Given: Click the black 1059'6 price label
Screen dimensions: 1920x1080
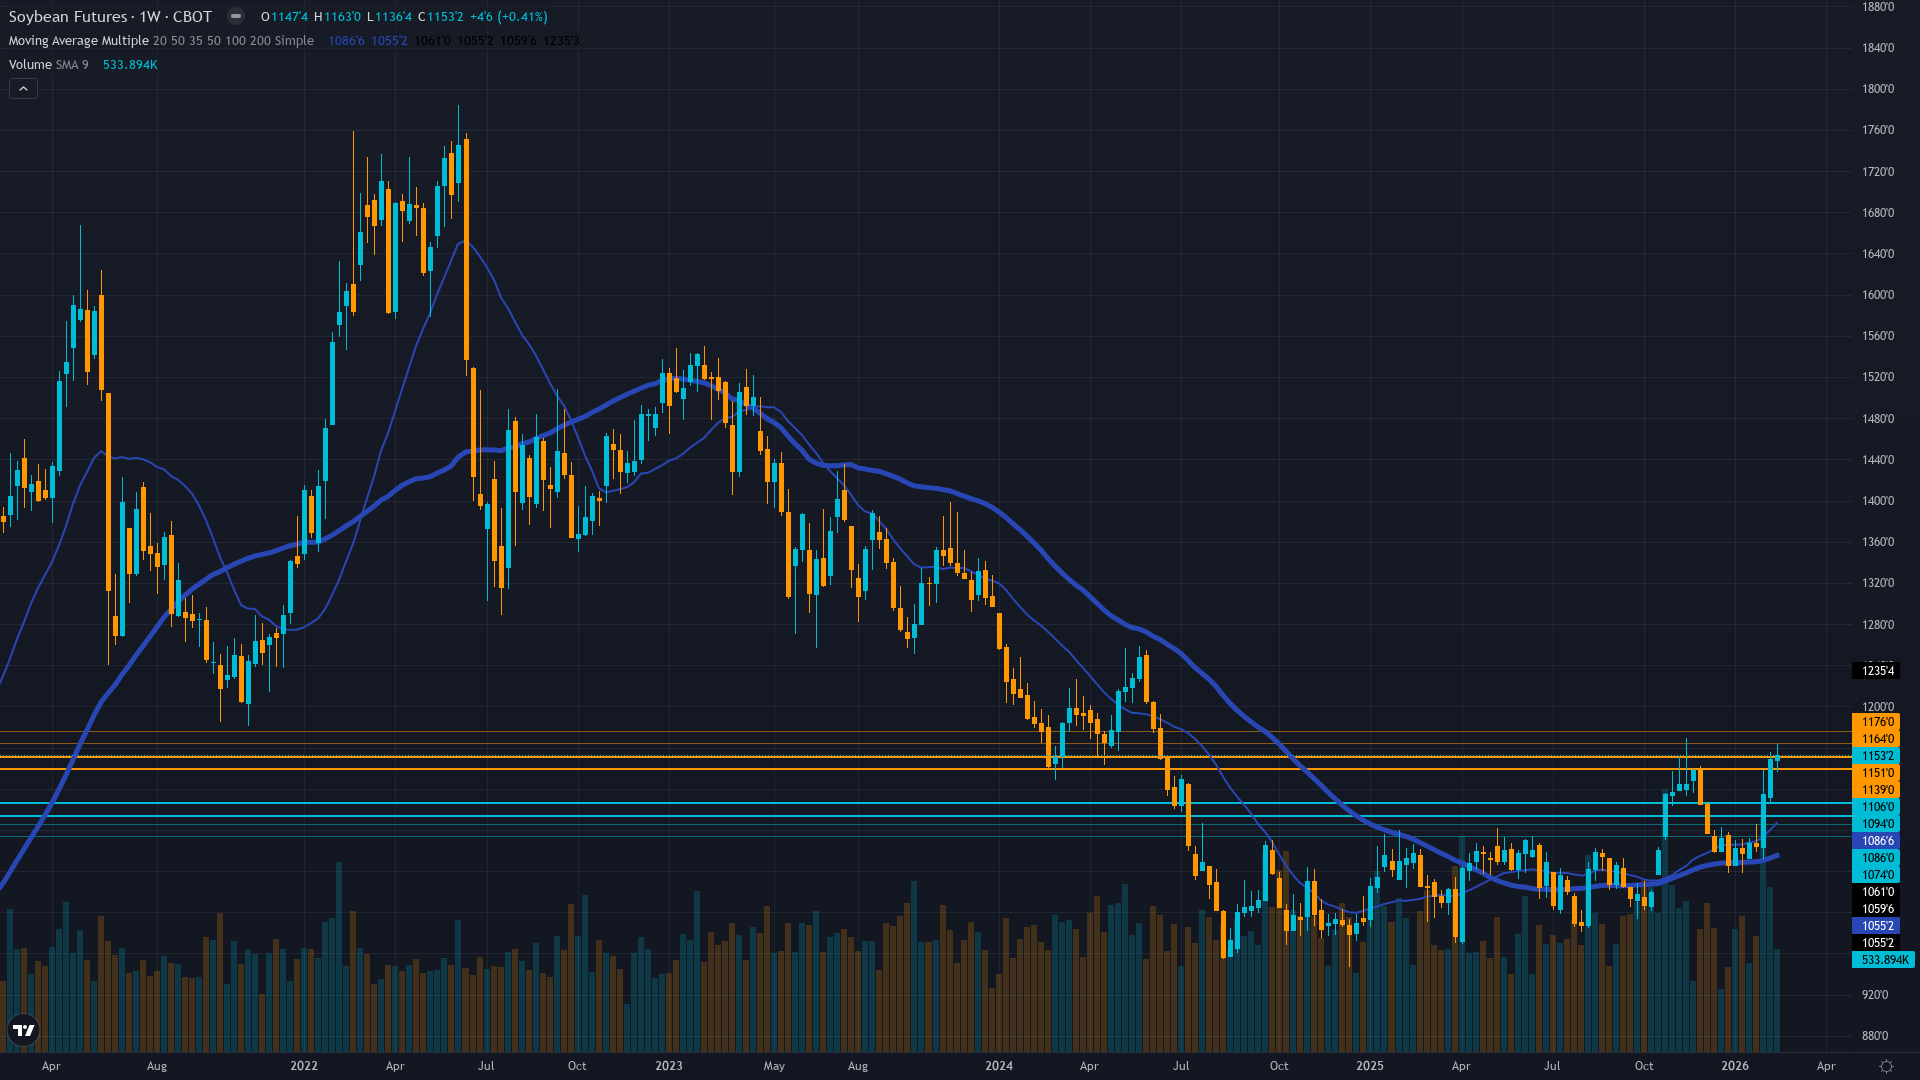Looking at the screenshot, I should (1877, 909).
